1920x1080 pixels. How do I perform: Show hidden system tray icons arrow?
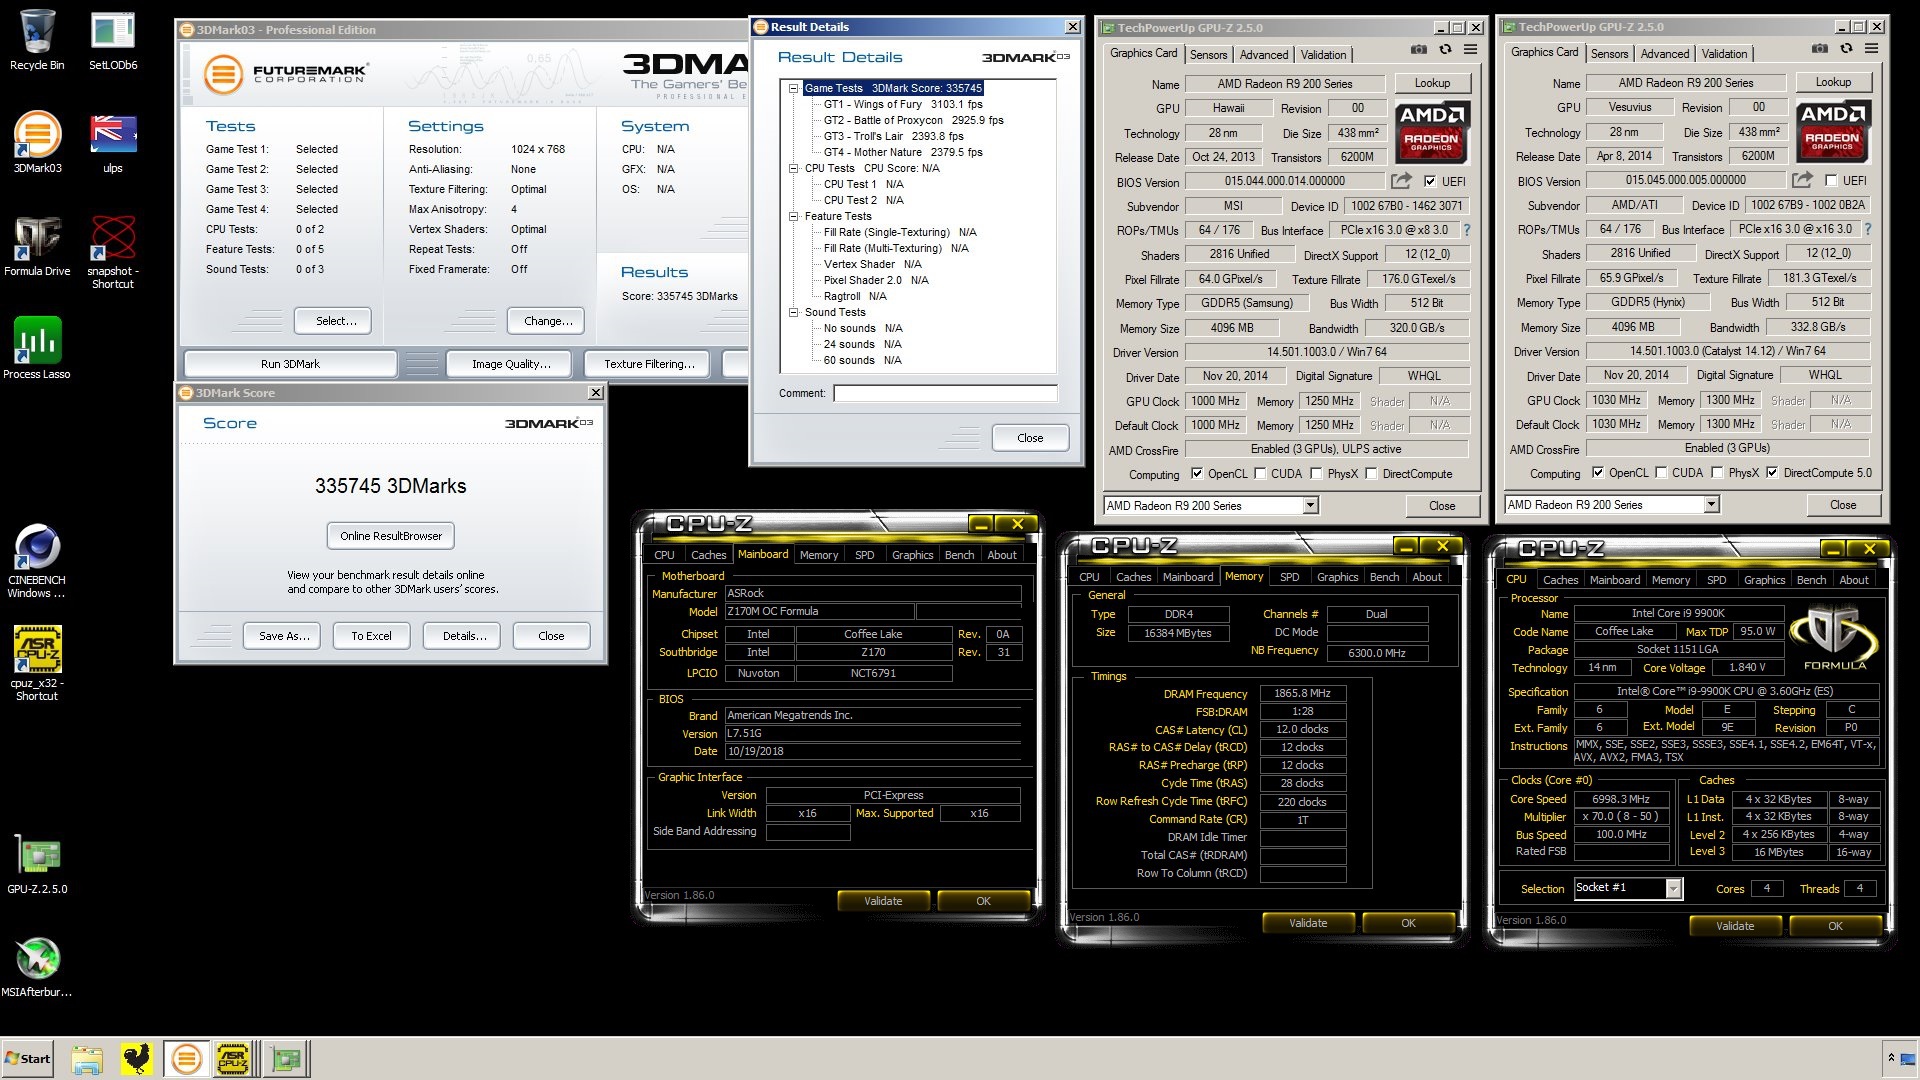pyautogui.click(x=1891, y=1058)
